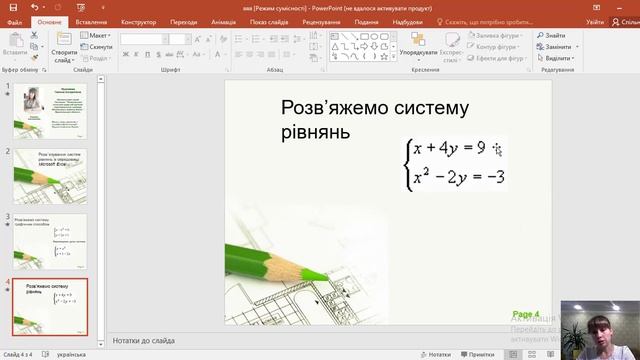Click the Tell me search box with lightbulb
Image resolution: width=640 pixels, height=360 pixels.
pyautogui.click(x=484, y=22)
